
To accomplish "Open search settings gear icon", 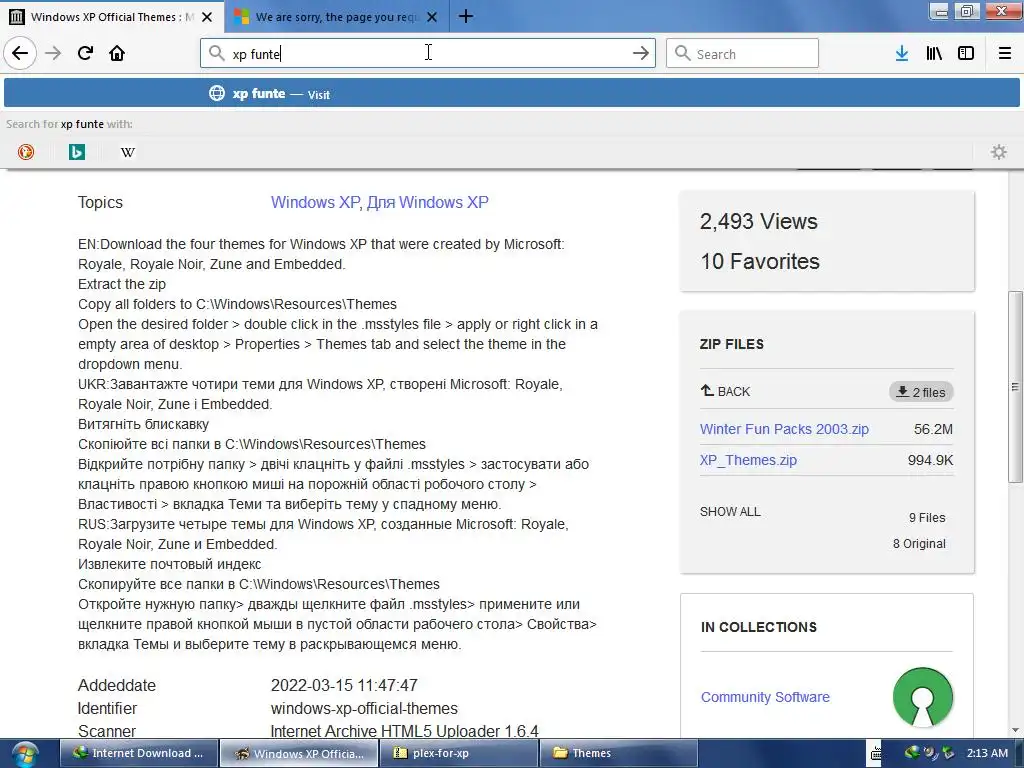I will (999, 152).
